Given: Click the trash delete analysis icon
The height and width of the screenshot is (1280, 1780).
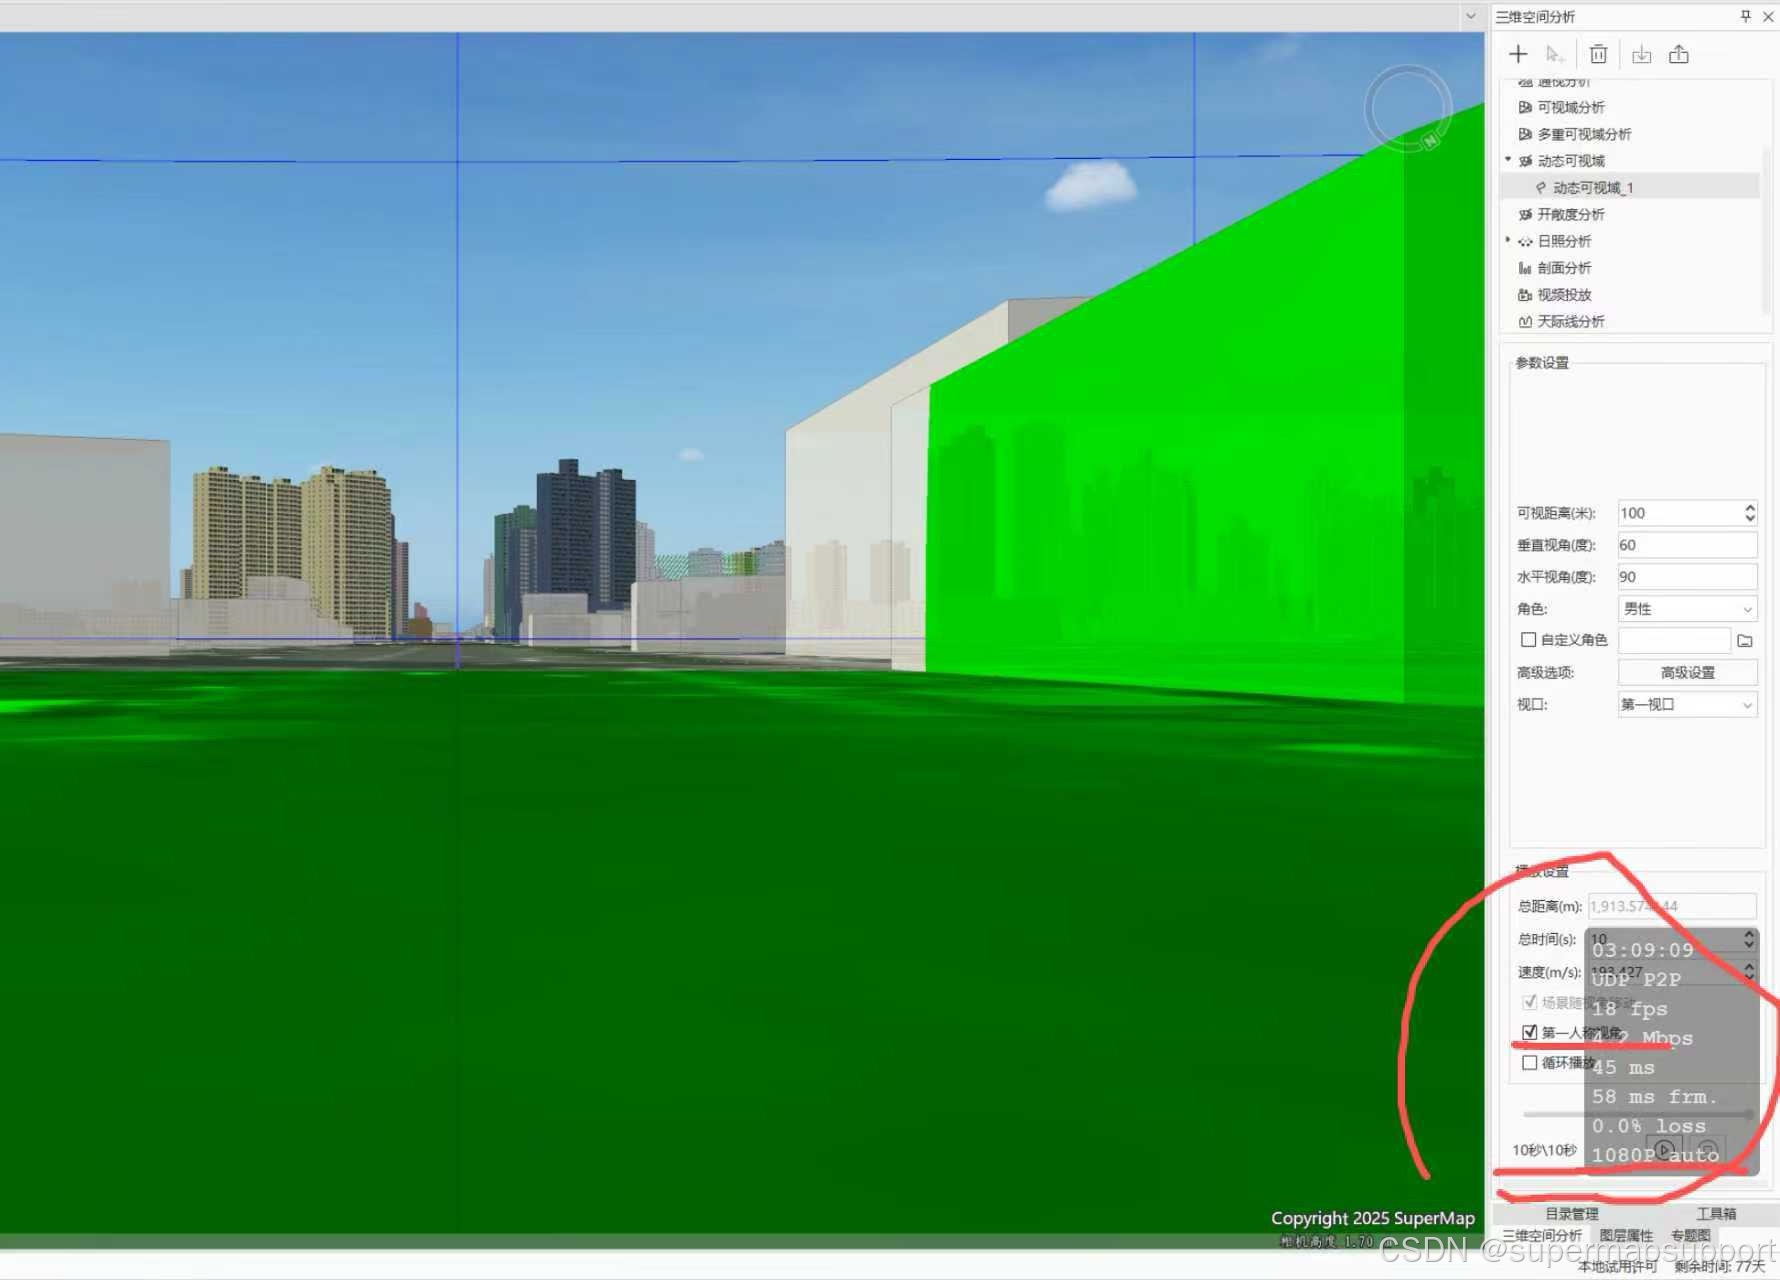Looking at the screenshot, I should click(1598, 54).
